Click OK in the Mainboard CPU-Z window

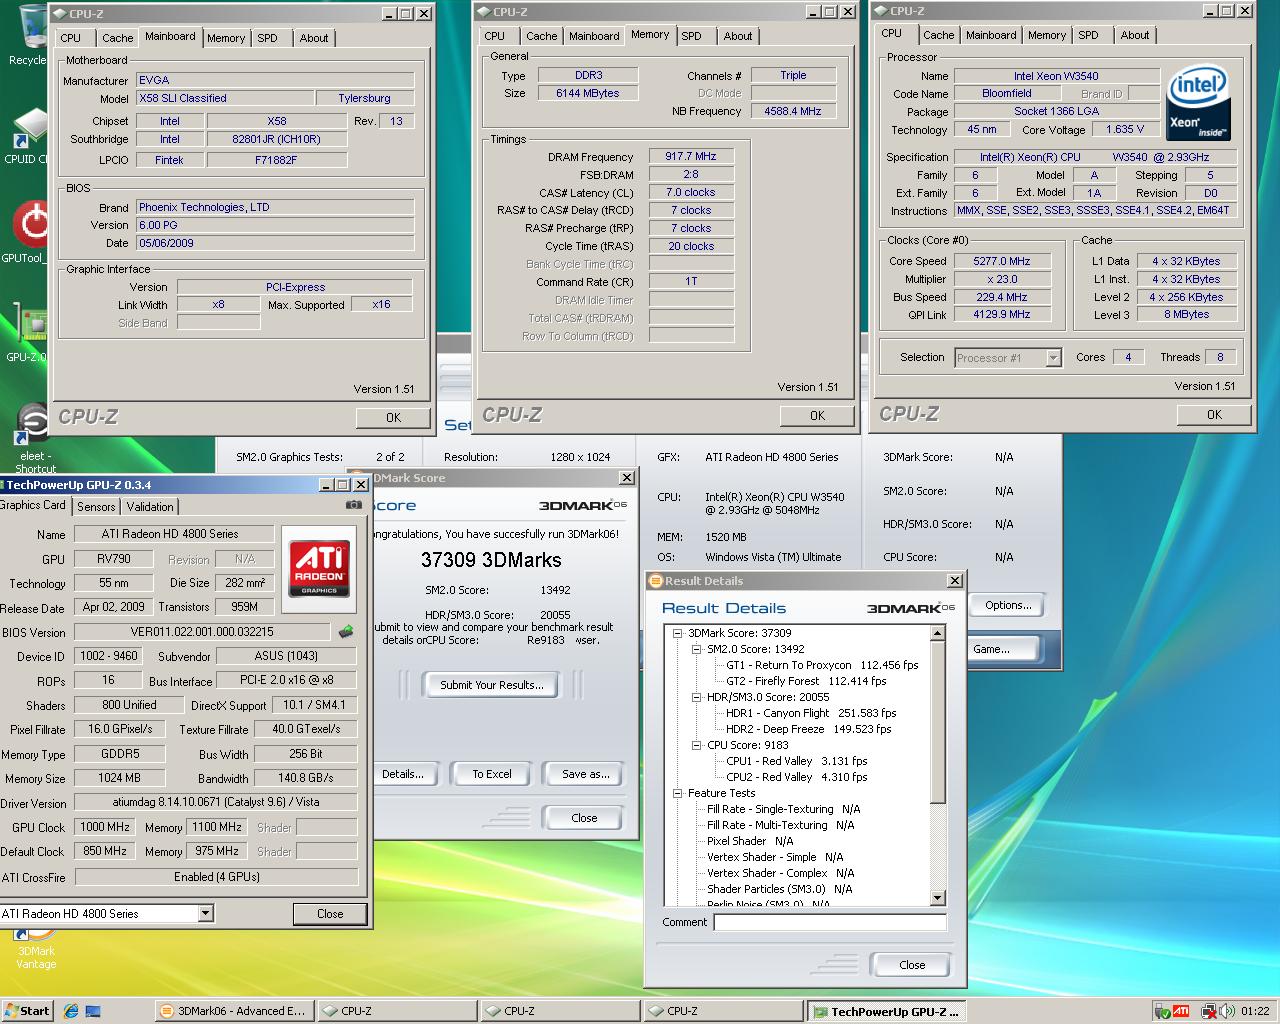[x=393, y=418]
